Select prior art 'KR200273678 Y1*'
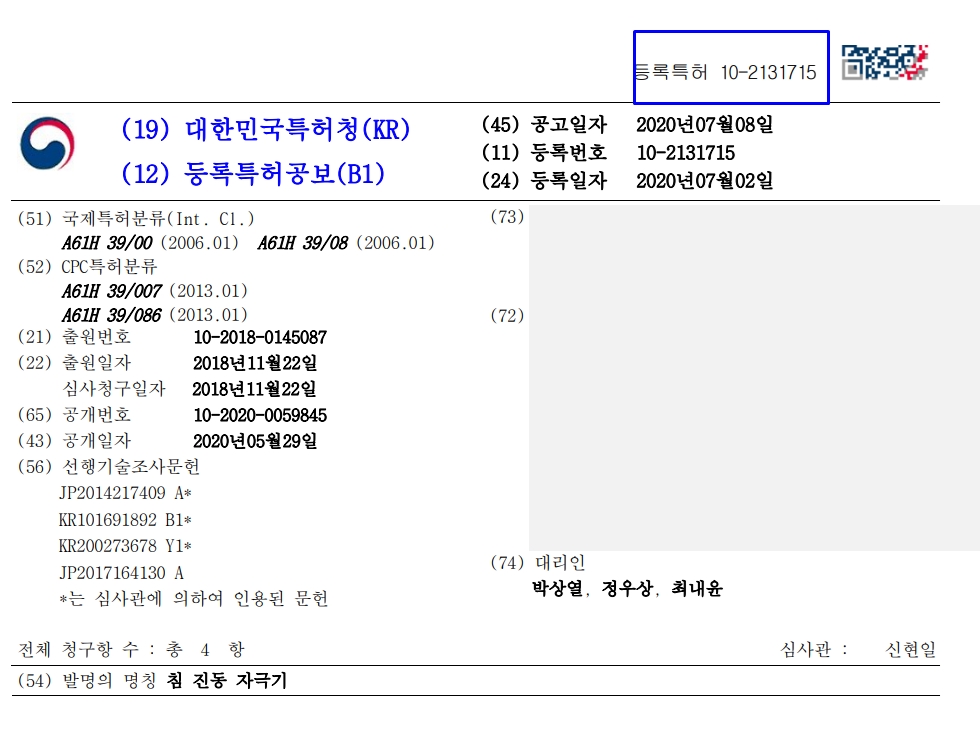Viewport: 980px width, 730px height. (x=125, y=546)
